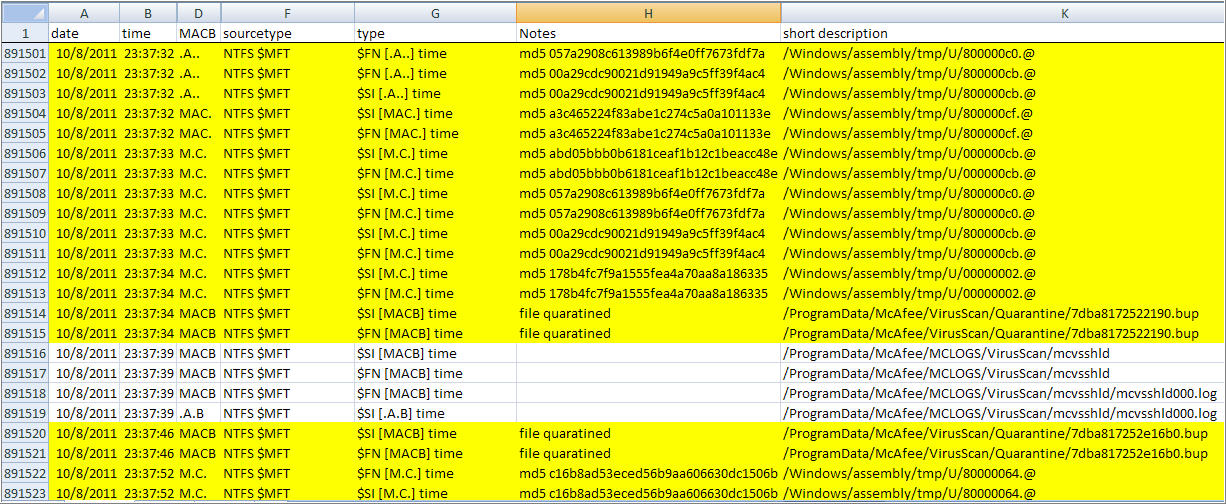Select Quarantine/7dba817252e16b0.bup path in row 891521

(x=1001, y=453)
